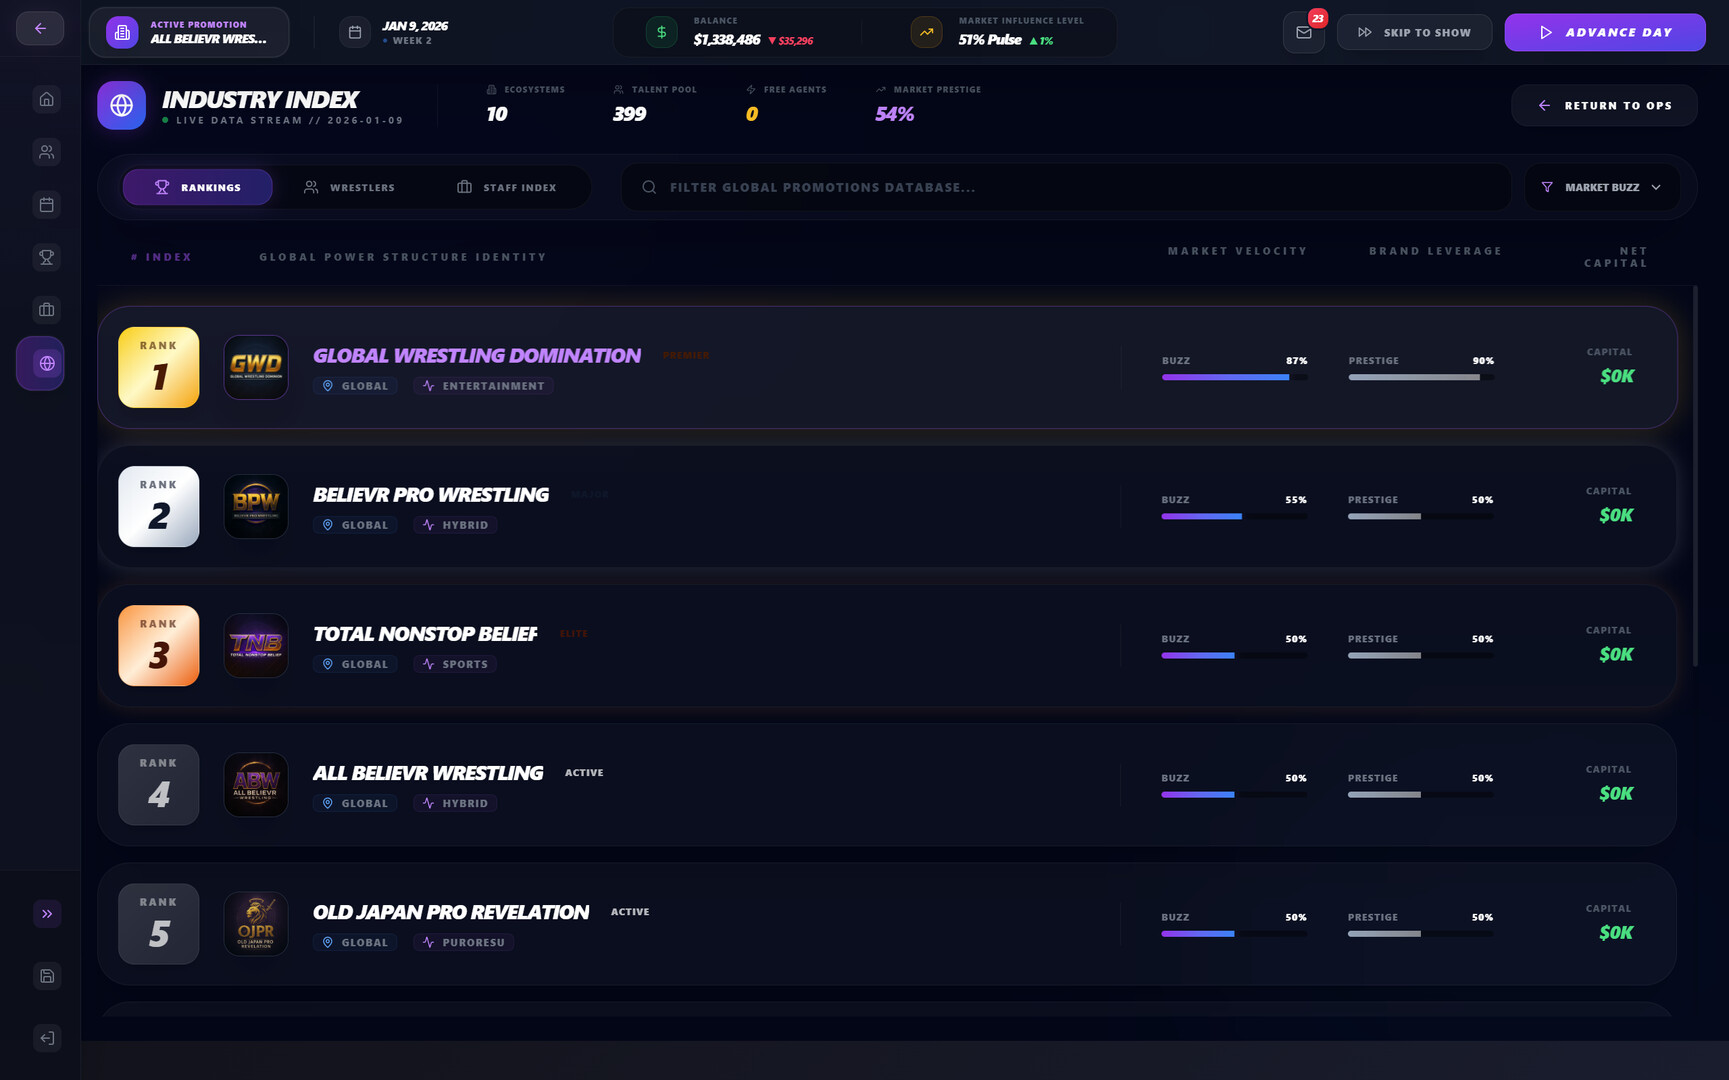Click the filter global promotions search field
The width and height of the screenshot is (1729, 1080).
tap(1065, 188)
